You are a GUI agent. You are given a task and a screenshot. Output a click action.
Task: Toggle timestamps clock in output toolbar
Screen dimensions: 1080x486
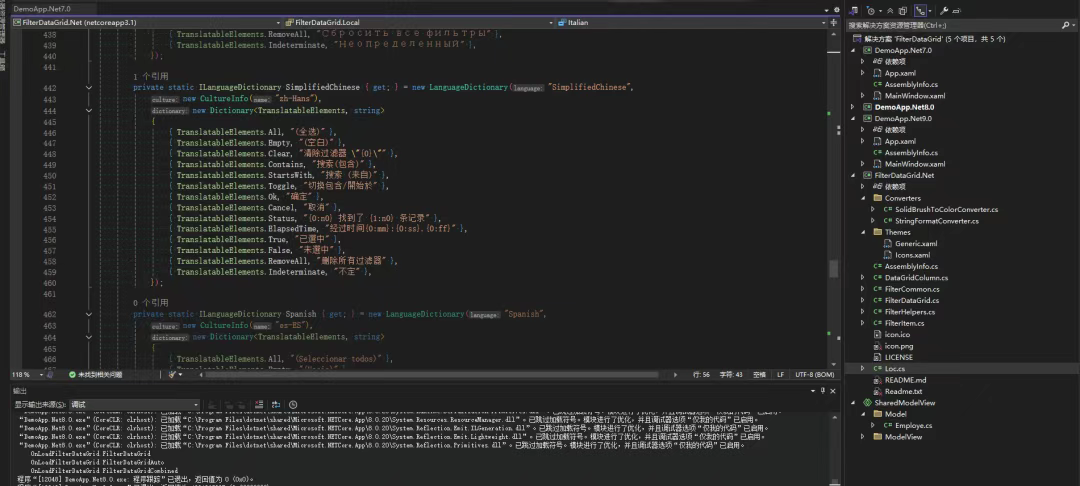click(x=293, y=405)
